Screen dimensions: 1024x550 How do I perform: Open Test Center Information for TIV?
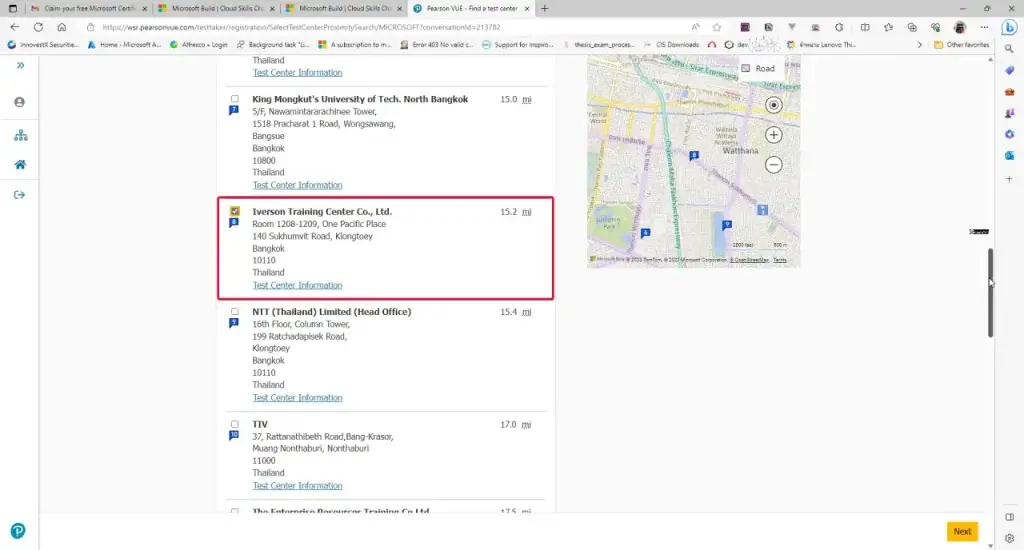[x=297, y=485]
